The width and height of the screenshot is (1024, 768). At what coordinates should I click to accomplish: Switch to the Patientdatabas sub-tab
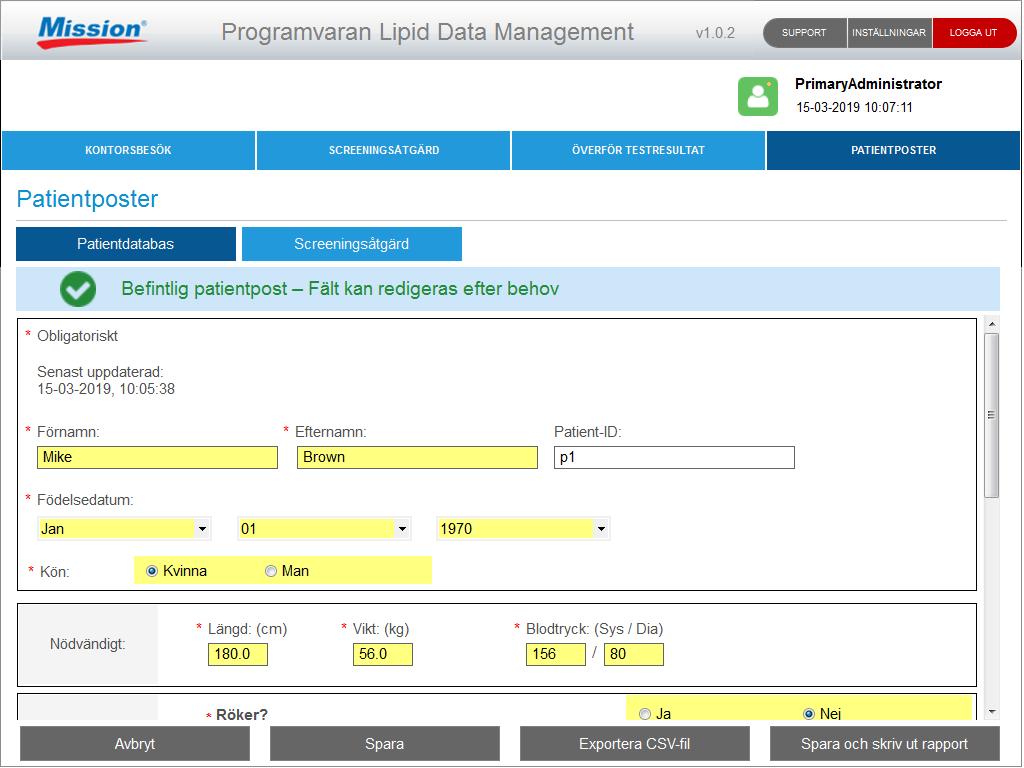(x=126, y=244)
